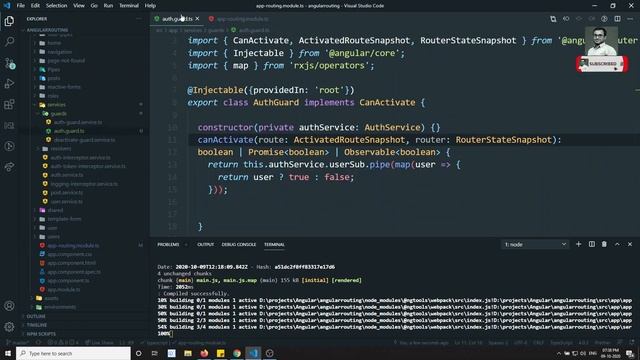Open the Accounts icon in activity bar
The image size is (640, 360).
(x=9, y=306)
